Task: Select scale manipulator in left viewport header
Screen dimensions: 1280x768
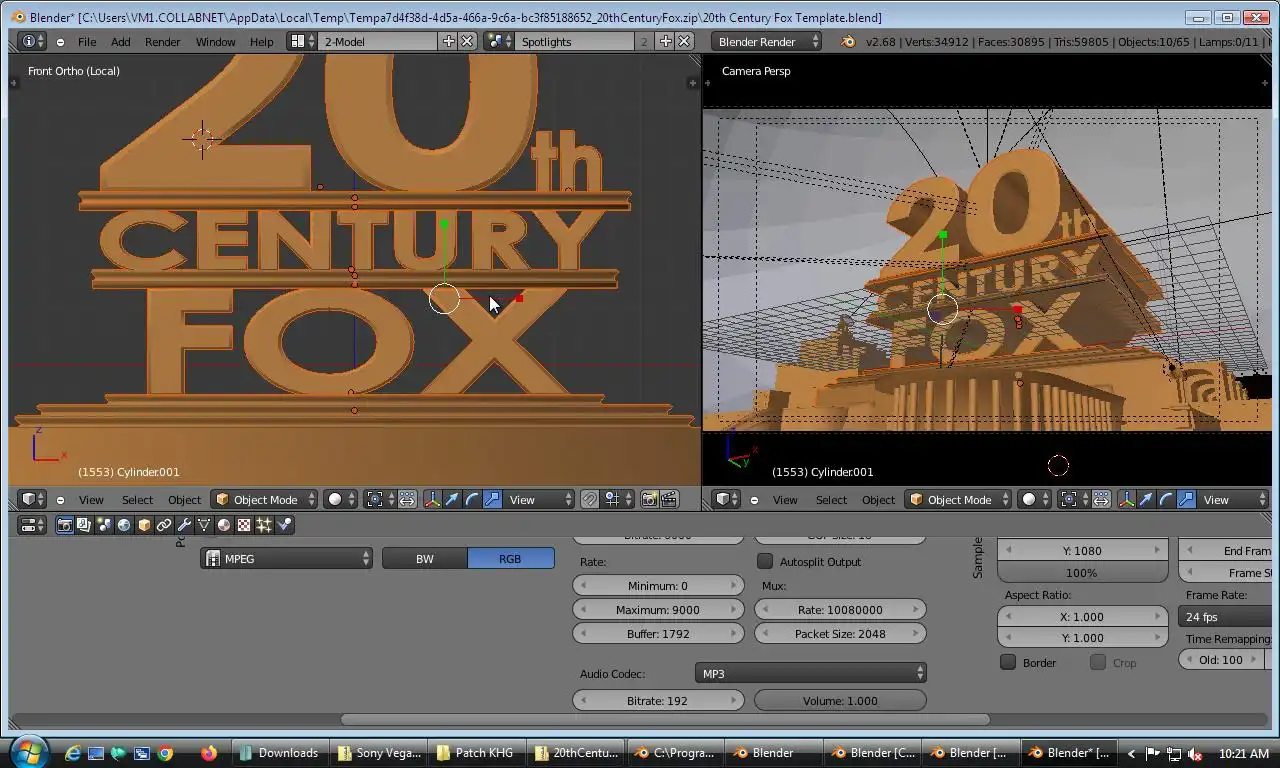Action: click(492, 499)
